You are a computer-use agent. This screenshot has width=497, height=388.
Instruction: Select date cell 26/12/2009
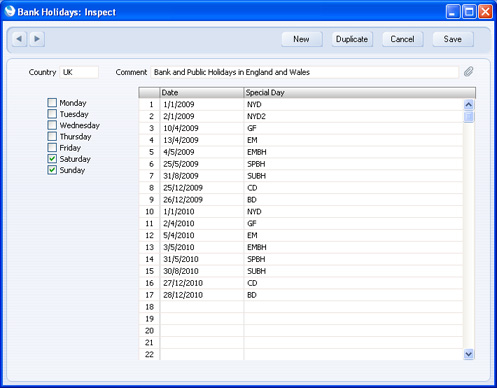(202, 200)
